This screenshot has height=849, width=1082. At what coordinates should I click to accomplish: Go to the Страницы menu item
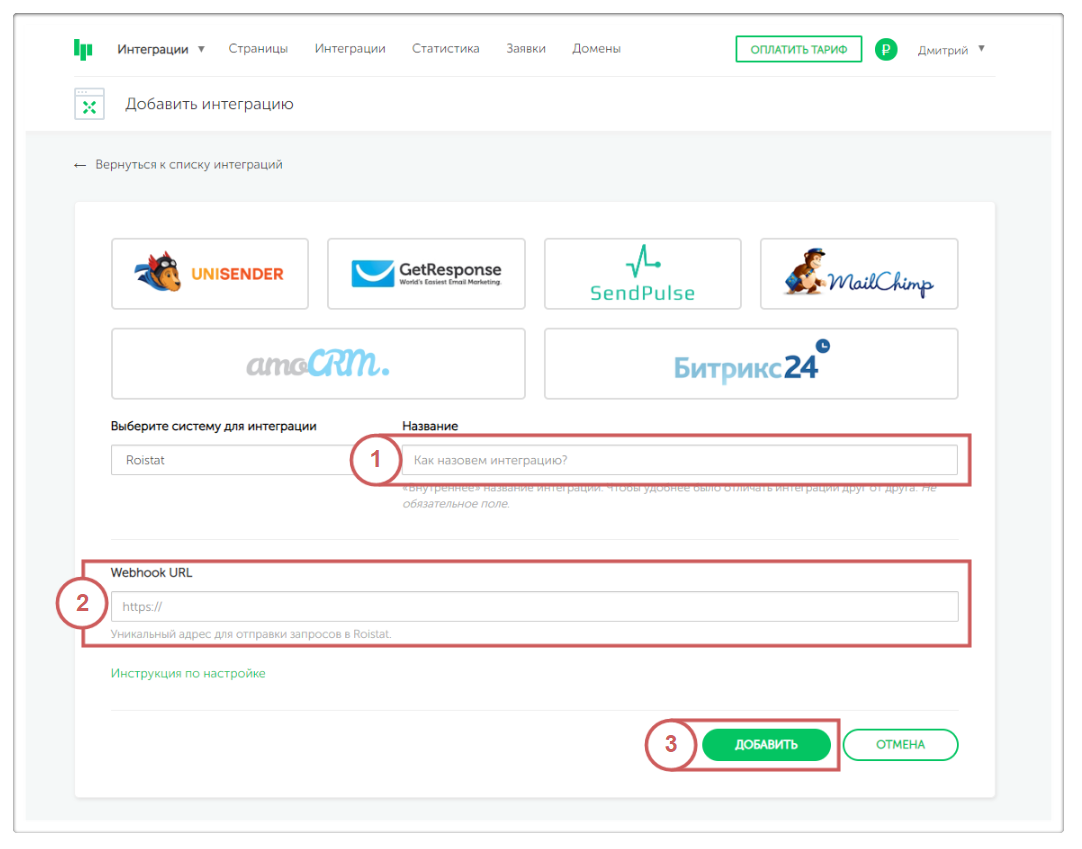tap(258, 48)
